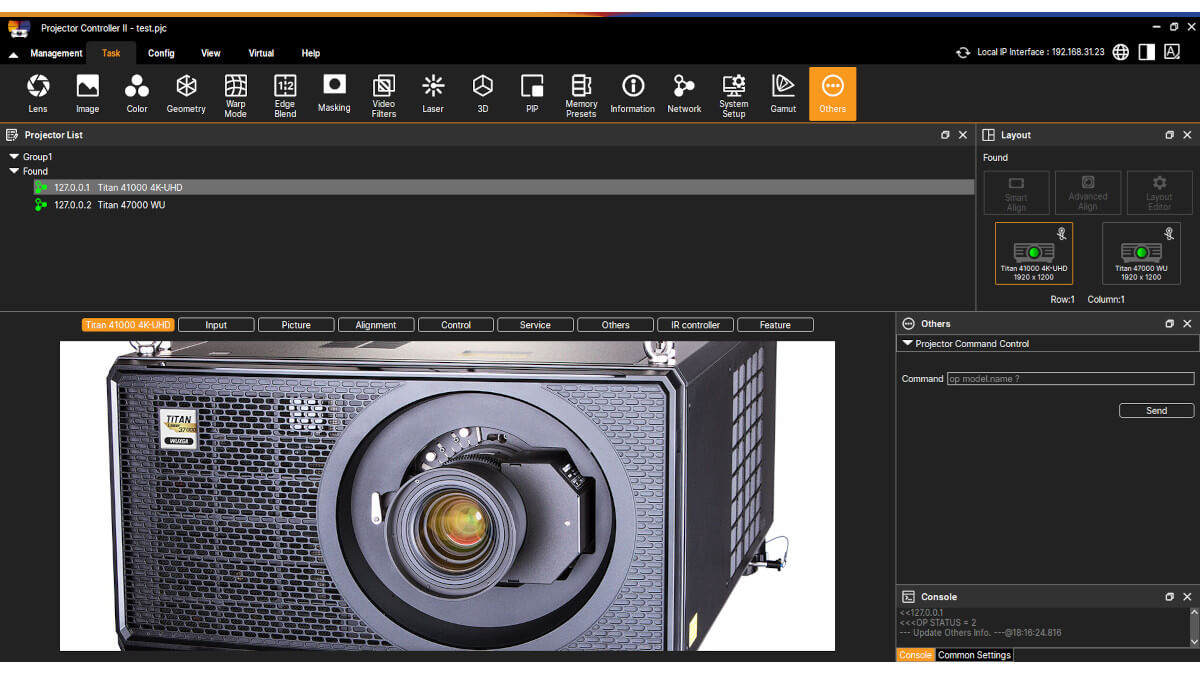Open the Masking task
The height and width of the screenshot is (675, 1200).
(334, 94)
